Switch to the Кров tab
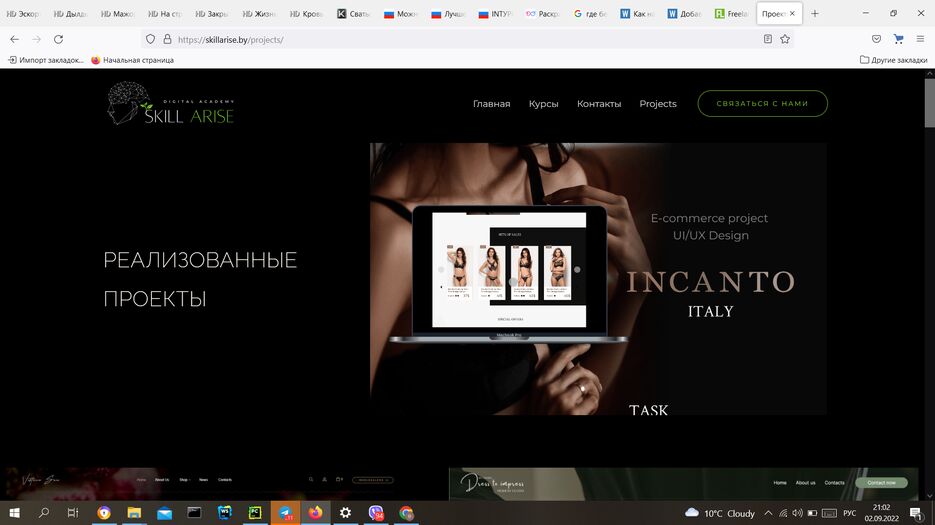This screenshot has height=525, width=935. tap(306, 13)
